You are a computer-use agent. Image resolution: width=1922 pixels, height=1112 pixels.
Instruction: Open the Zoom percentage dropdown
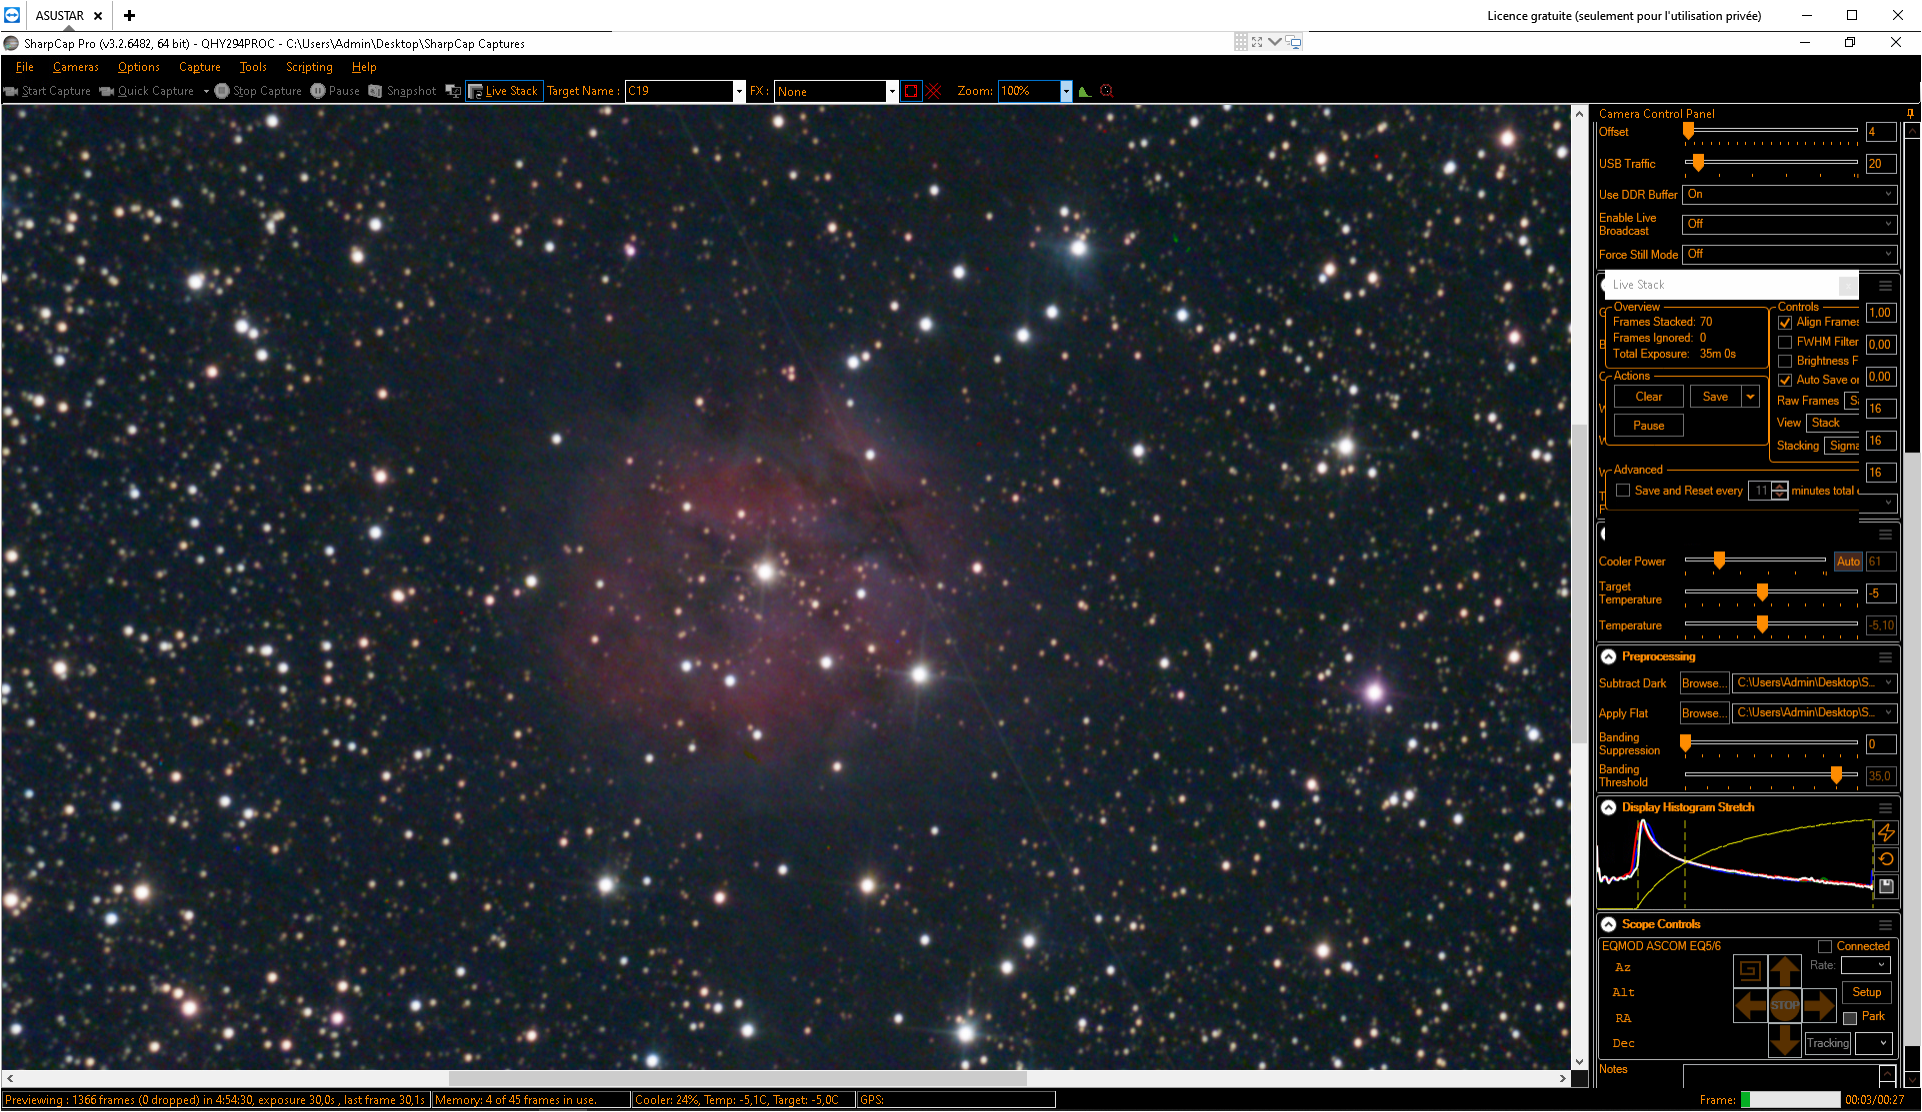(1066, 91)
